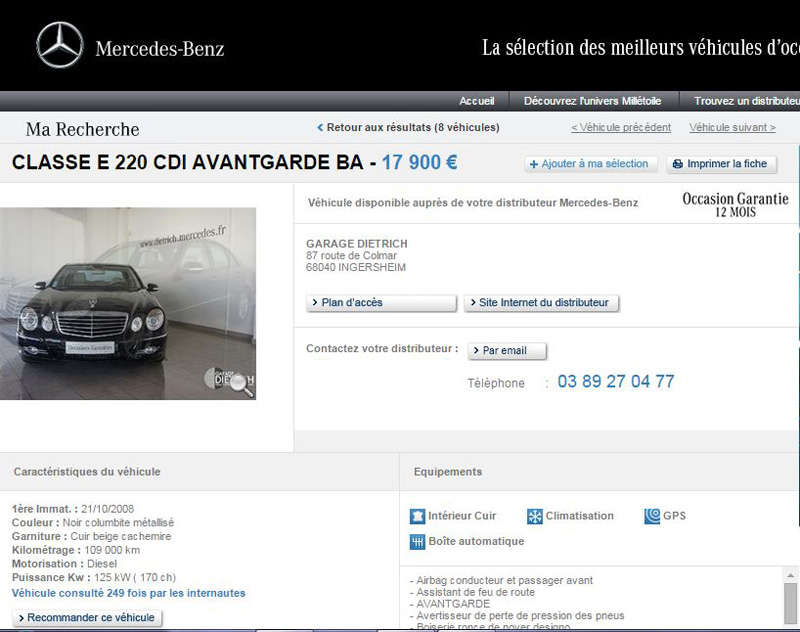Go back via Retour aux résultats link
This screenshot has width=800, height=632.
408,128
